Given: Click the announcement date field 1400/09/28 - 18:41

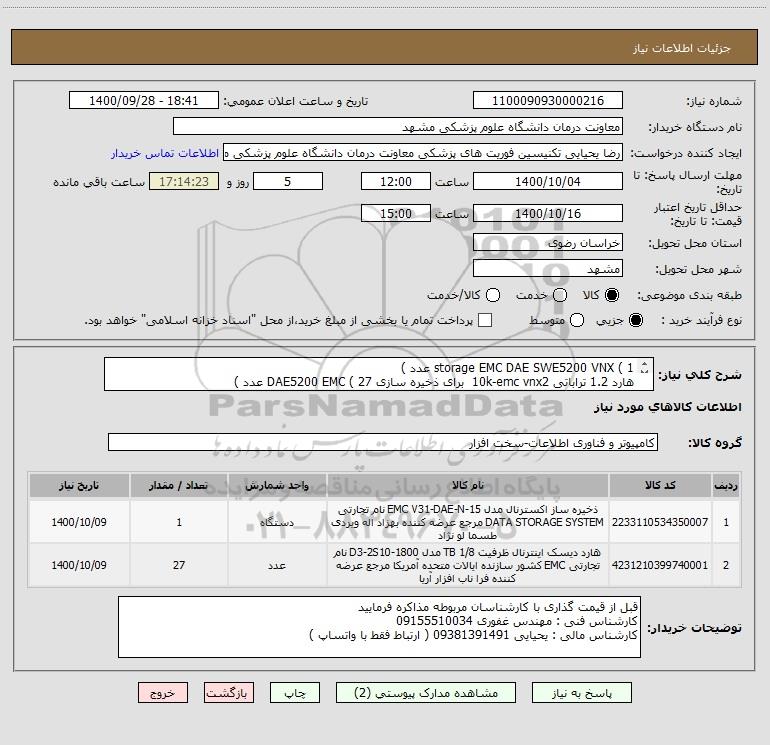Looking at the screenshot, I should [143, 100].
